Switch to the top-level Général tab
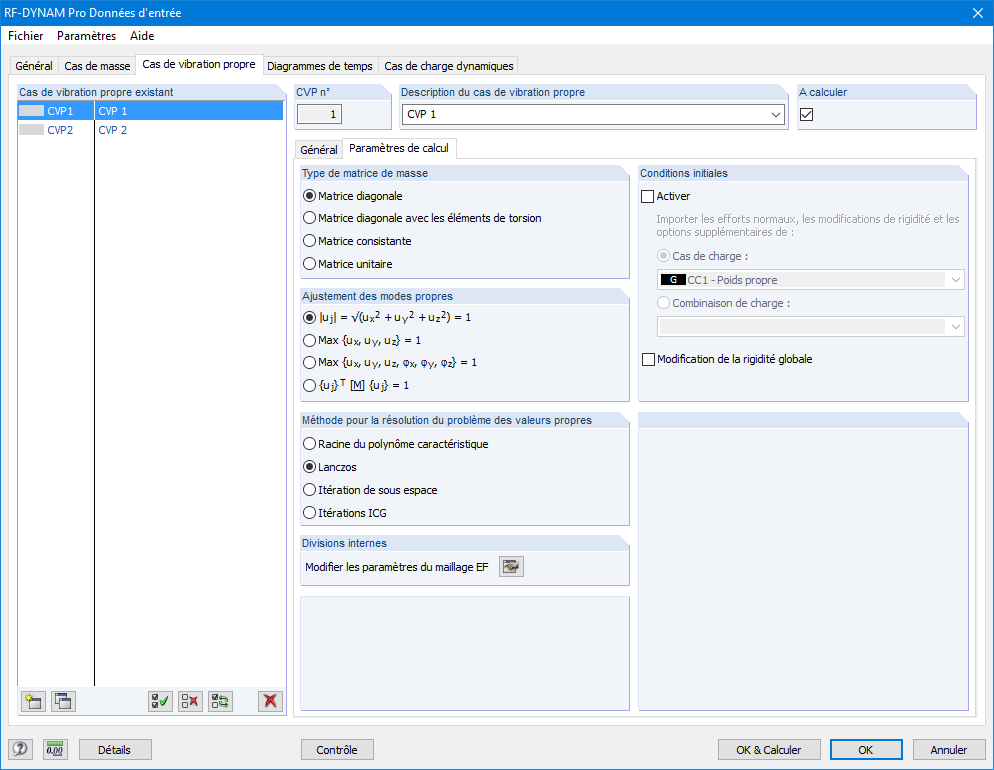The height and width of the screenshot is (770, 994). (x=34, y=66)
